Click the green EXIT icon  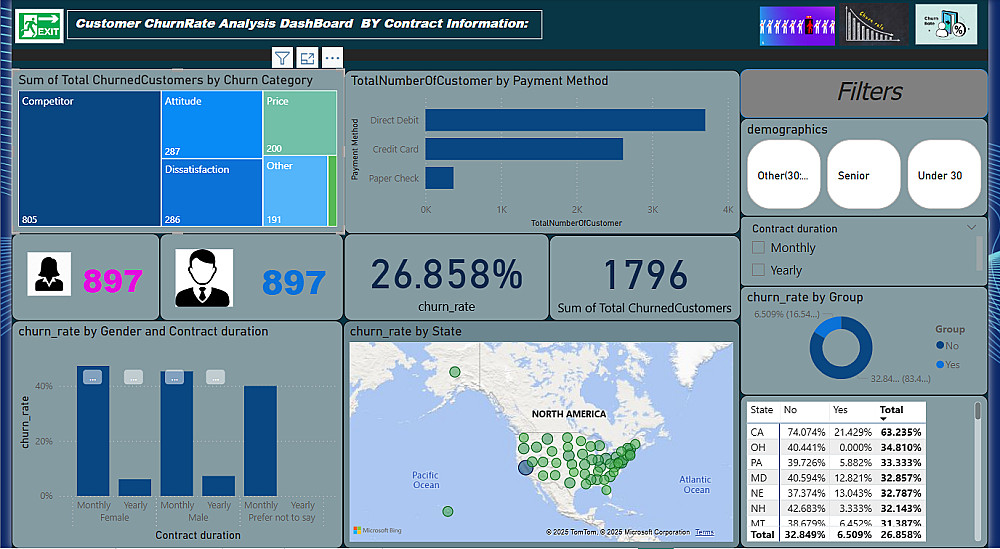(40, 26)
